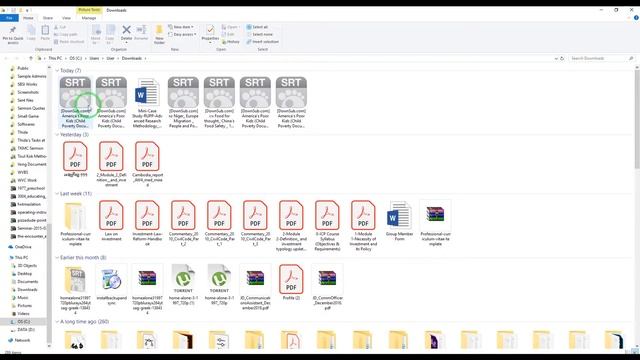This screenshot has height=360, width=640.
Task: Click Users in the breadcrumb path
Action: pyautogui.click(x=94, y=58)
